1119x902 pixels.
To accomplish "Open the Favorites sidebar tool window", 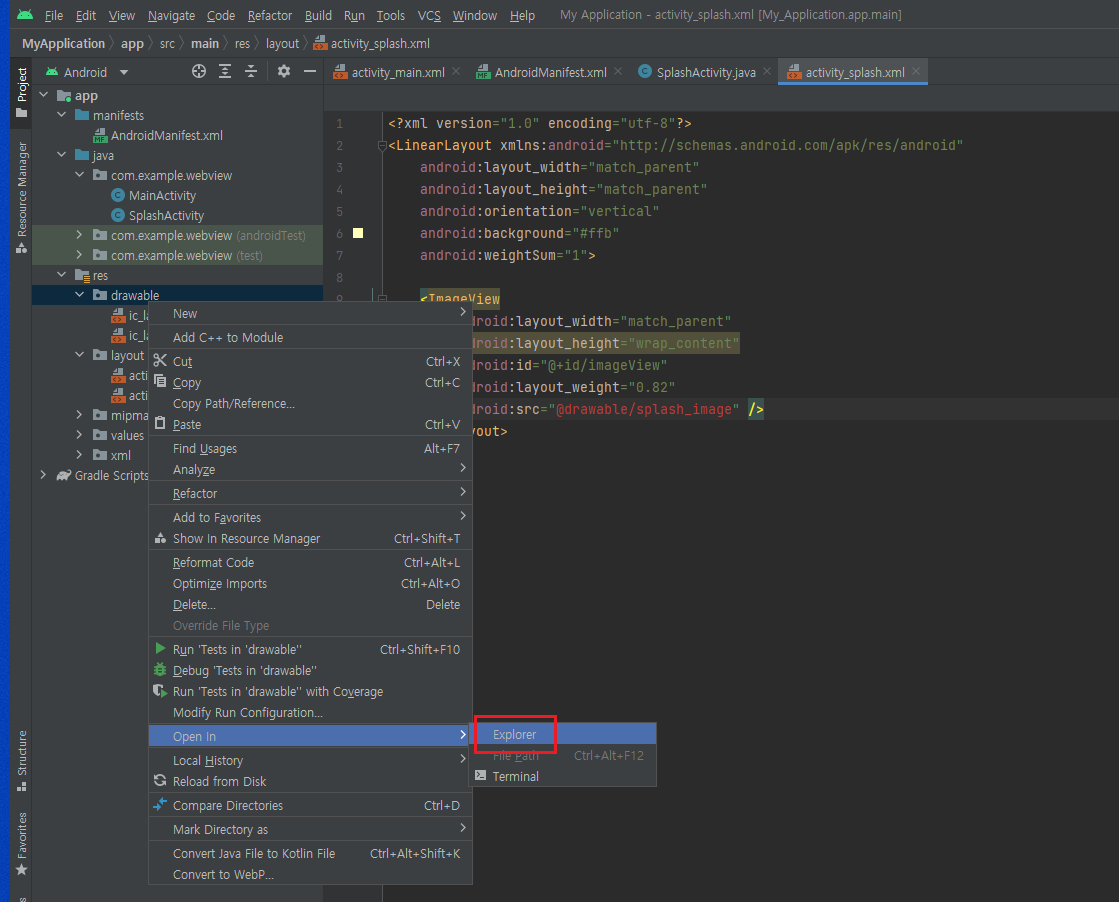I will (21, 844).
